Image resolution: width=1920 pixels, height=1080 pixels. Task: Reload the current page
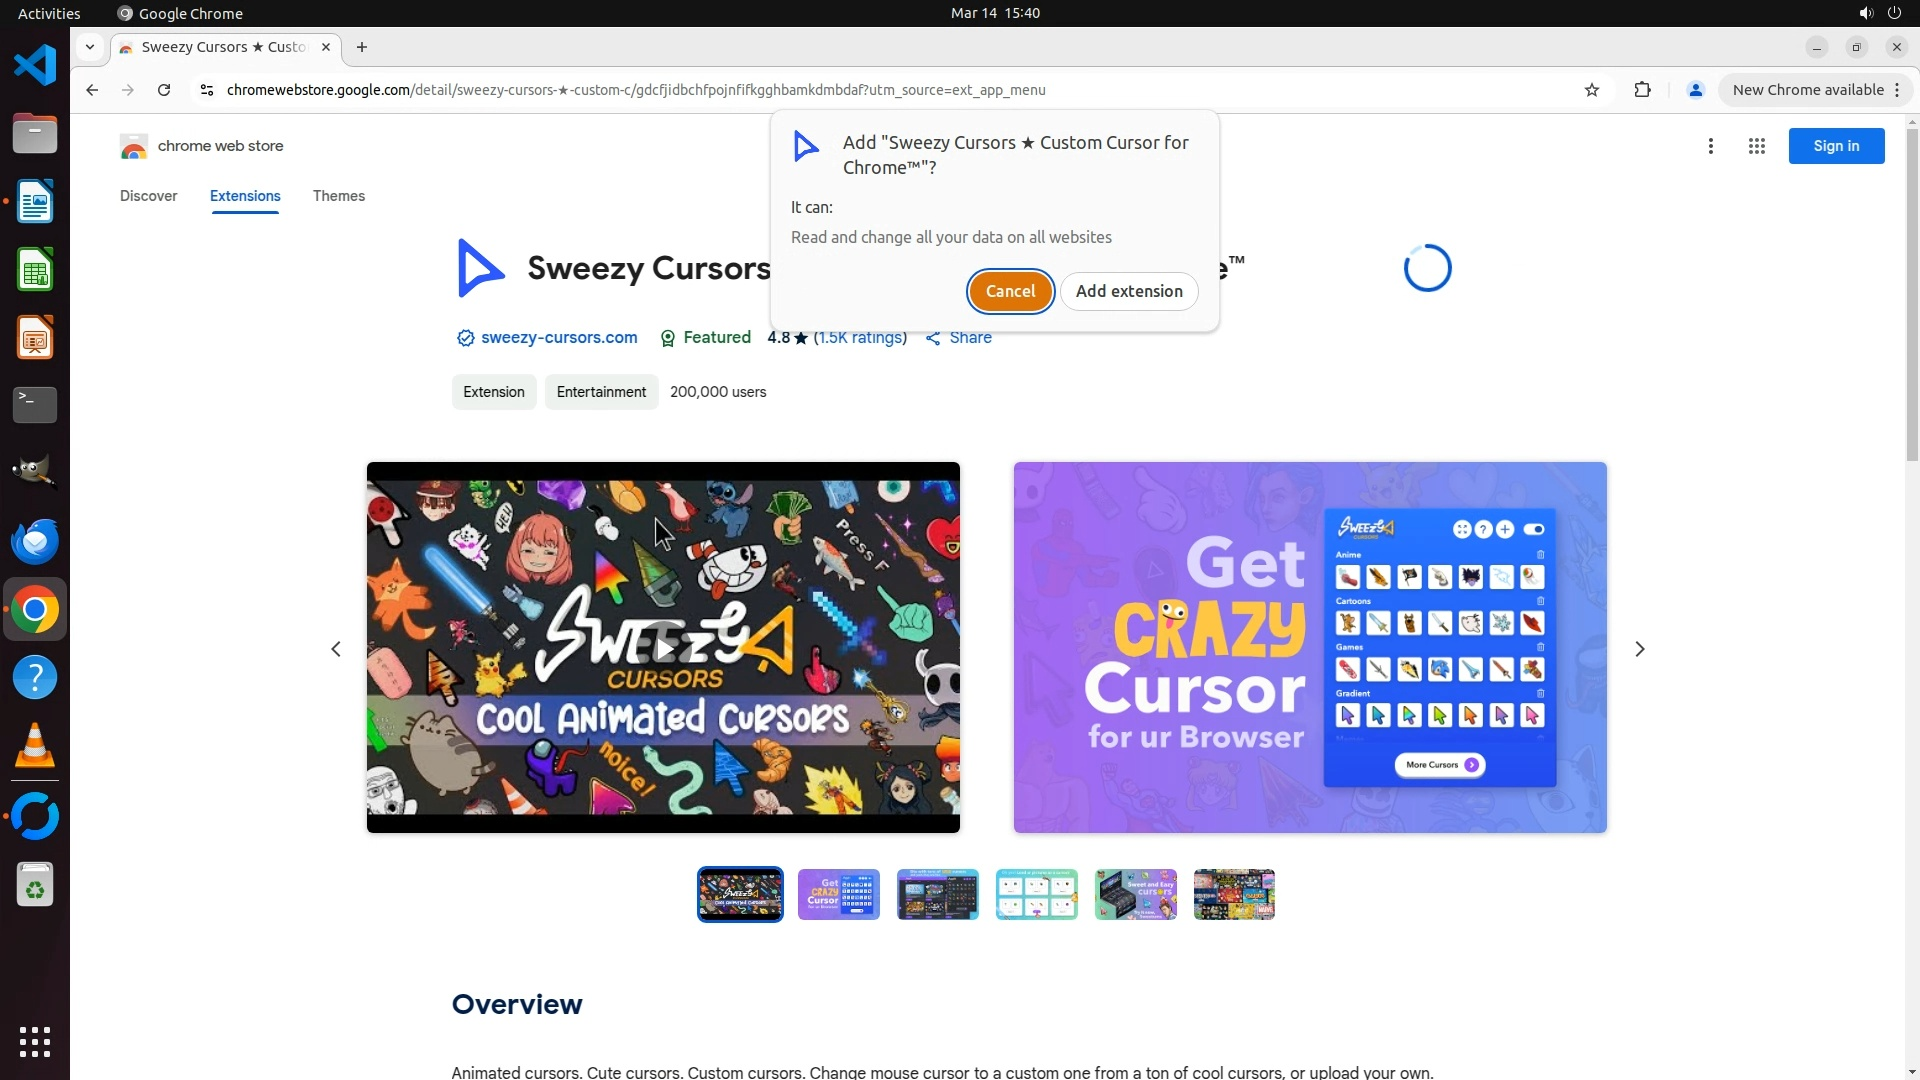click(x=164, y=90)
